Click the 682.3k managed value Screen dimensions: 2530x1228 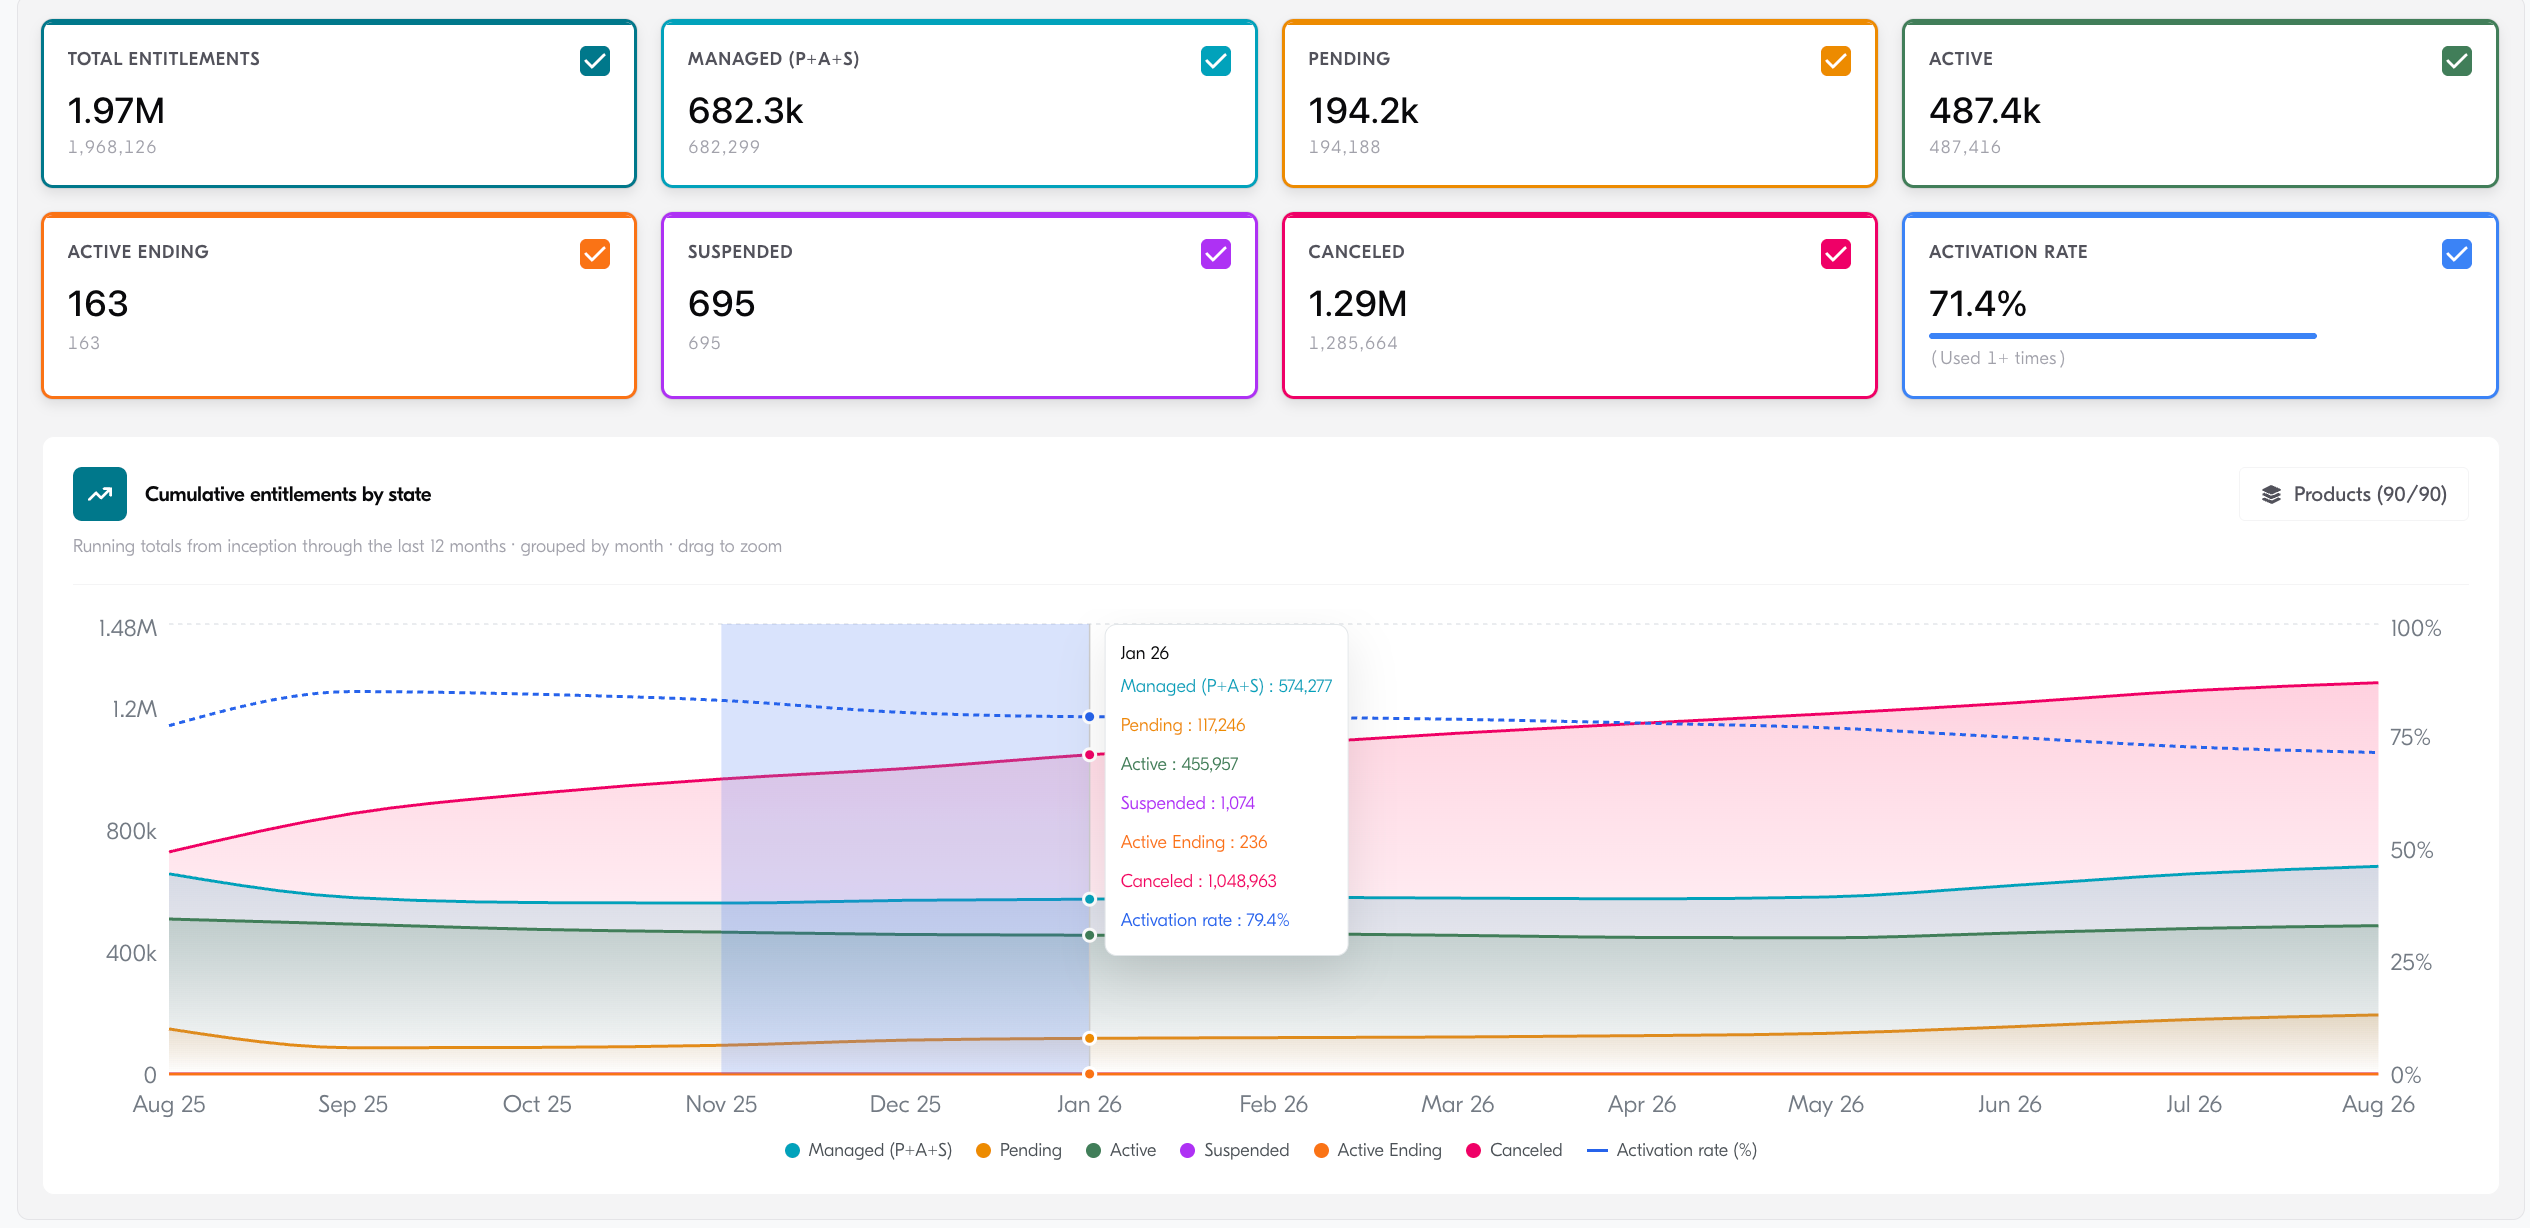(746, 110)
